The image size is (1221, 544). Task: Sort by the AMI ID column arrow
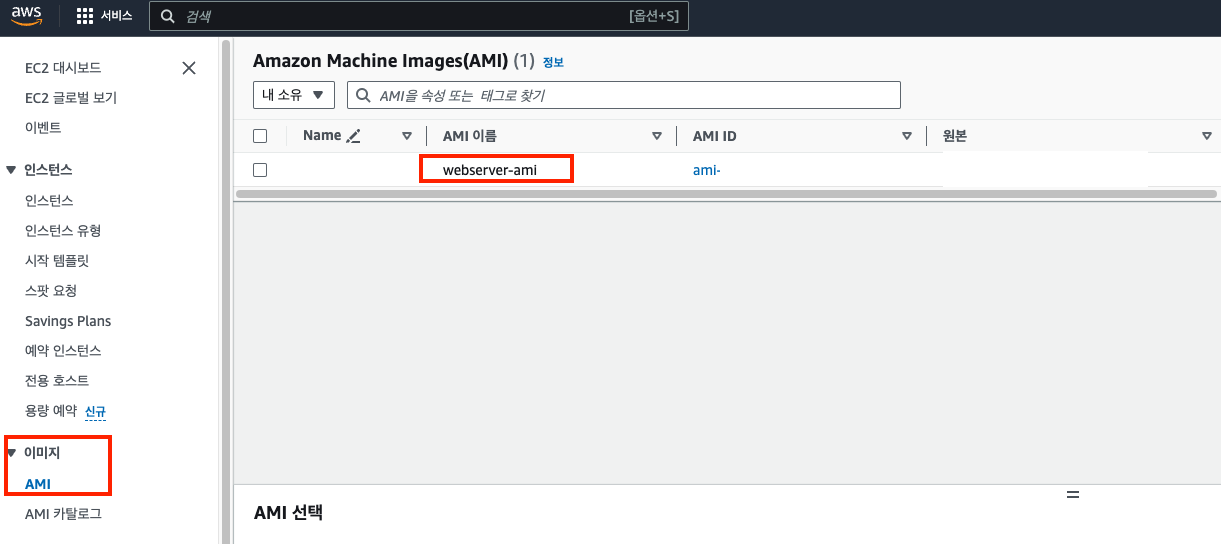[907, 136]
